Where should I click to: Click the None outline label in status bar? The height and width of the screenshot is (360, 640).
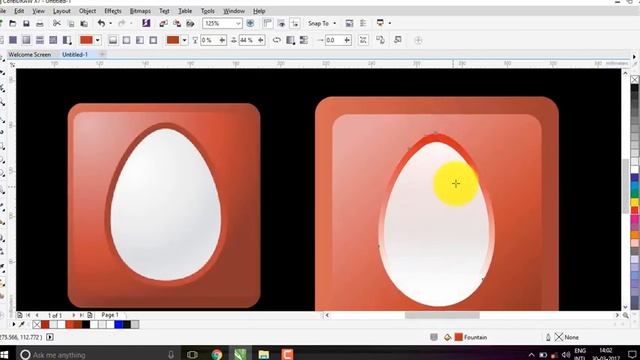click(x=571, y=337)
